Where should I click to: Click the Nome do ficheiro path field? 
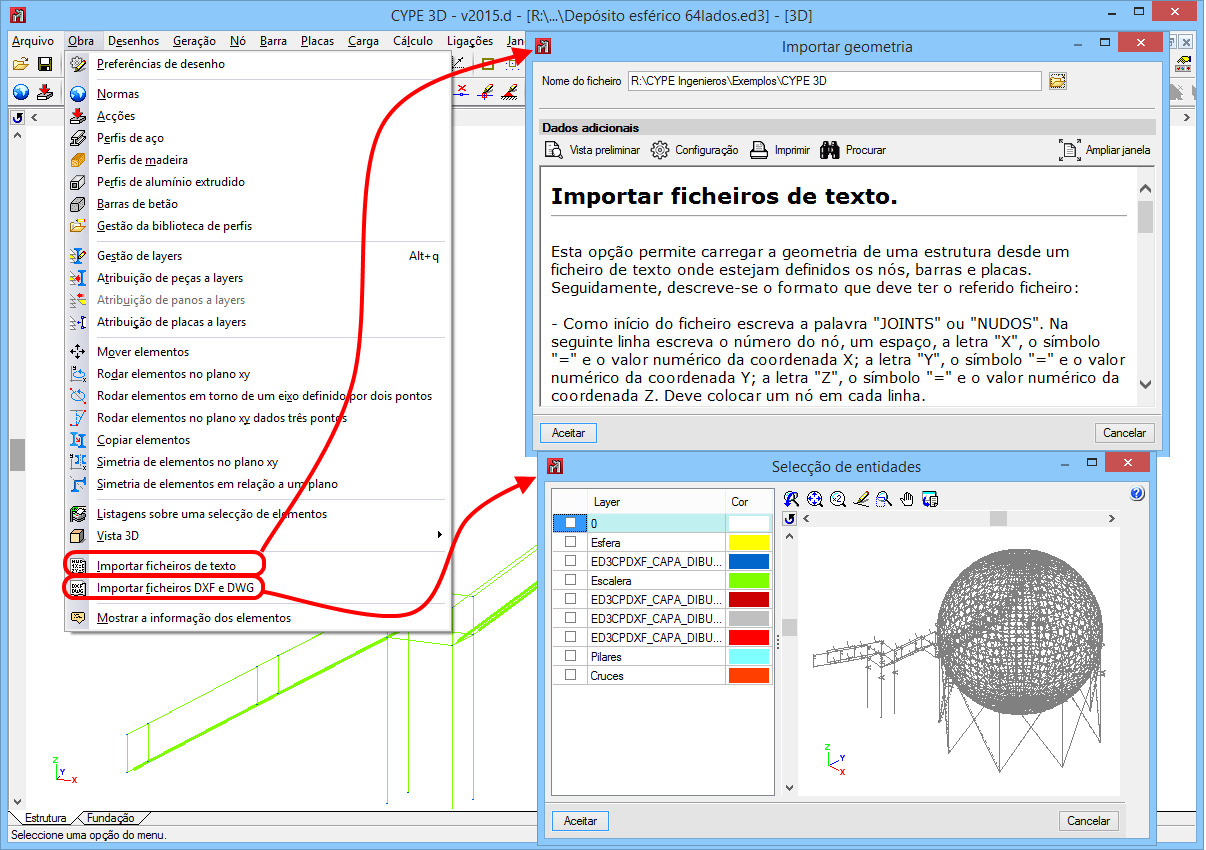coord(834,81)
